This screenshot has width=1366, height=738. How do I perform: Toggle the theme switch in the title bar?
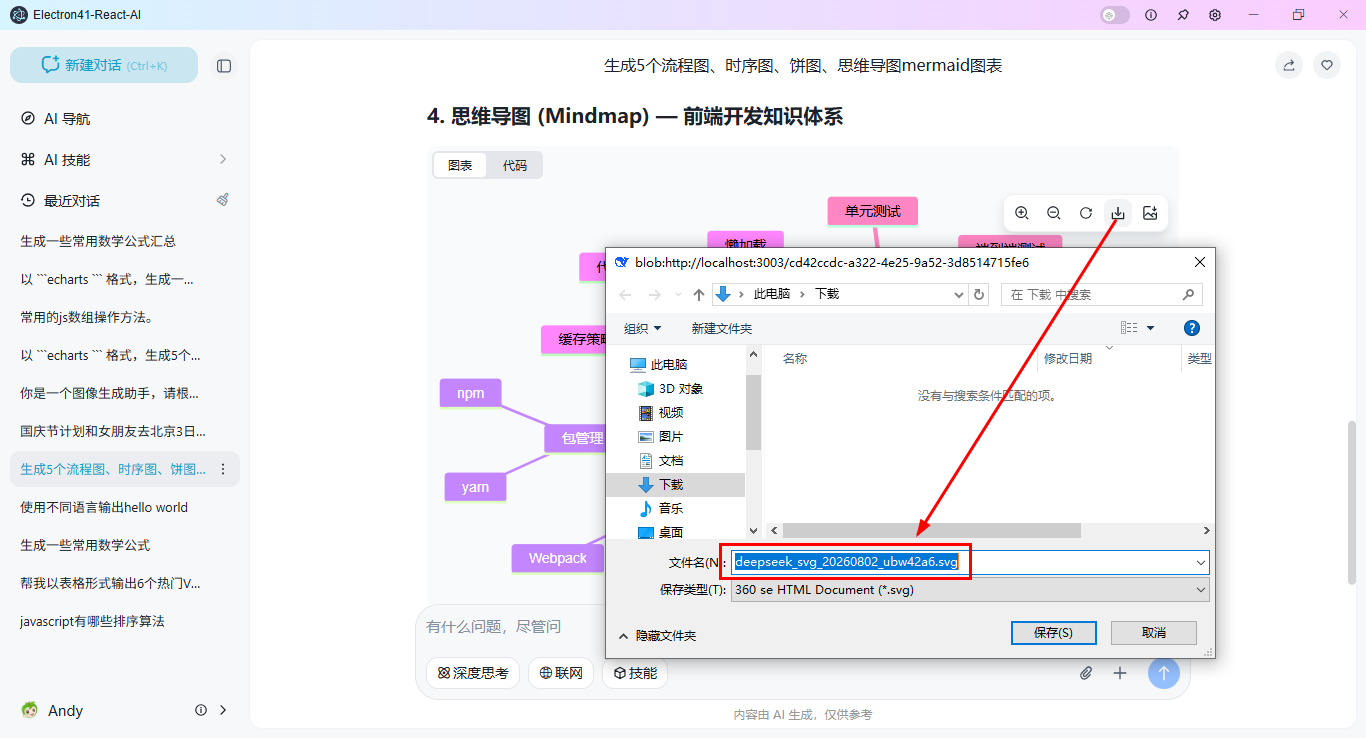tap(1115, 15)
